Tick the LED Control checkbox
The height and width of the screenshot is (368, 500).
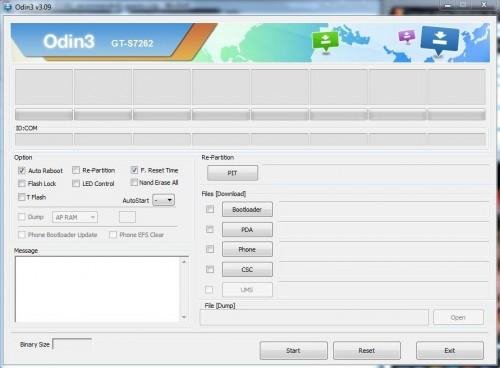(76, 184)
